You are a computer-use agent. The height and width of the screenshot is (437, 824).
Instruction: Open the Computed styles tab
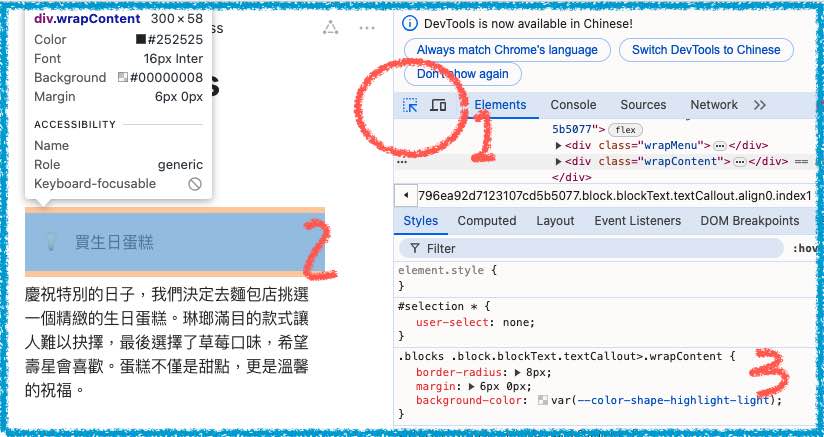pyautogui.click(x=486, y=221)
